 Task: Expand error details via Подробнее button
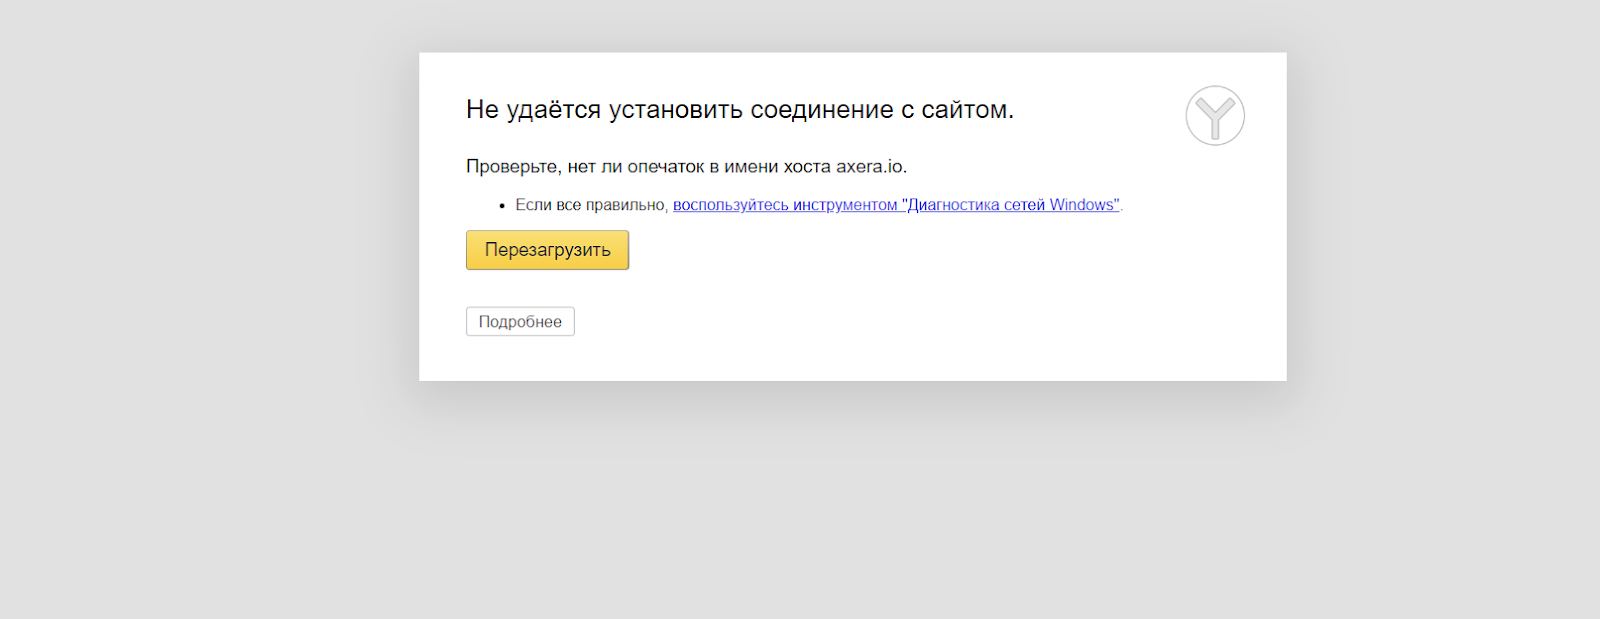click(520, 322)
